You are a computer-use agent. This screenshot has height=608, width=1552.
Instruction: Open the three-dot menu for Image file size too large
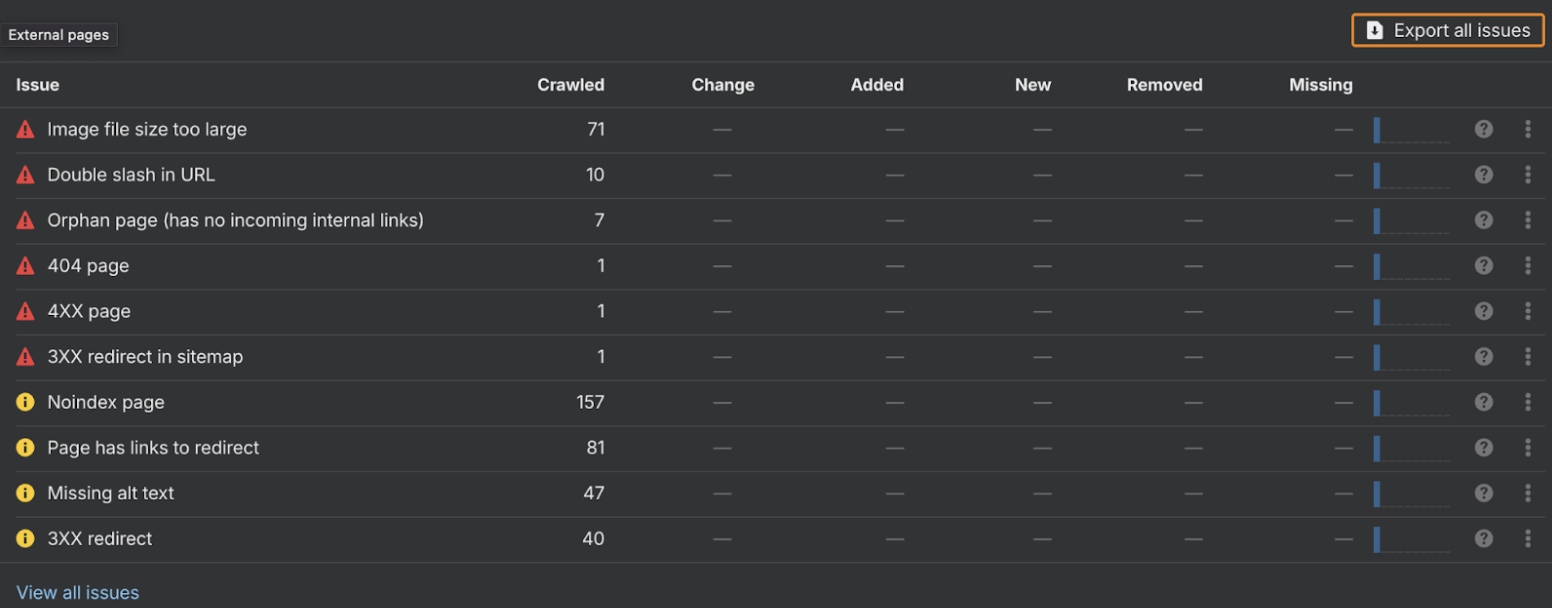point(1528,128)
